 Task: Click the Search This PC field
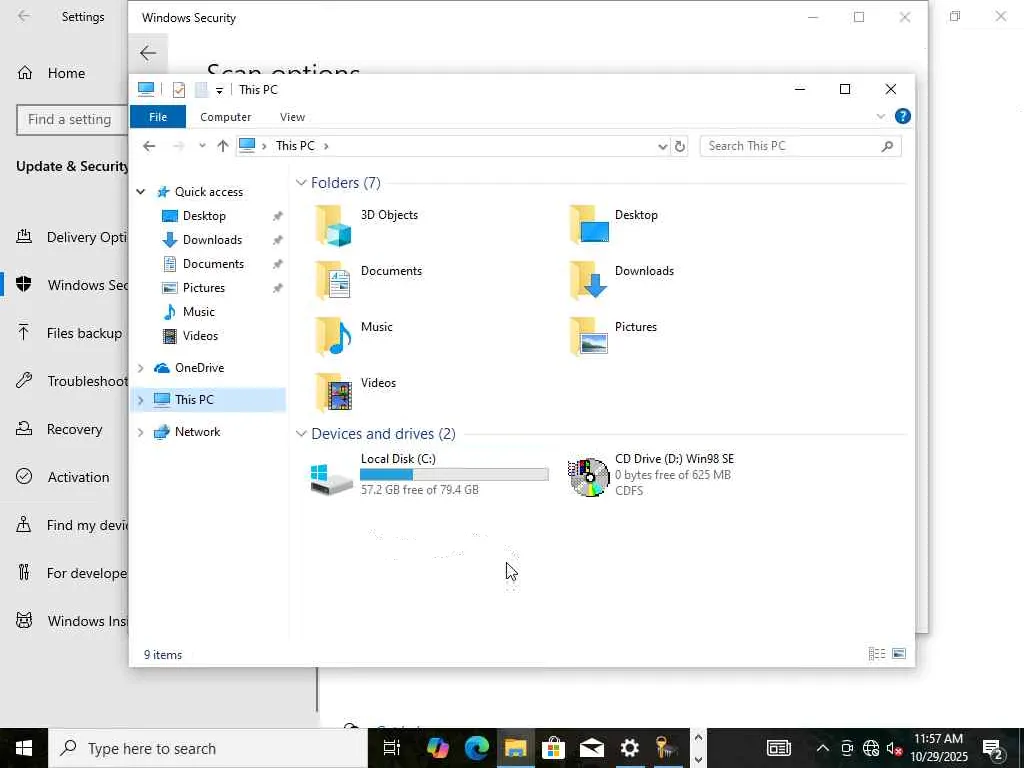[x=800, y=146]
